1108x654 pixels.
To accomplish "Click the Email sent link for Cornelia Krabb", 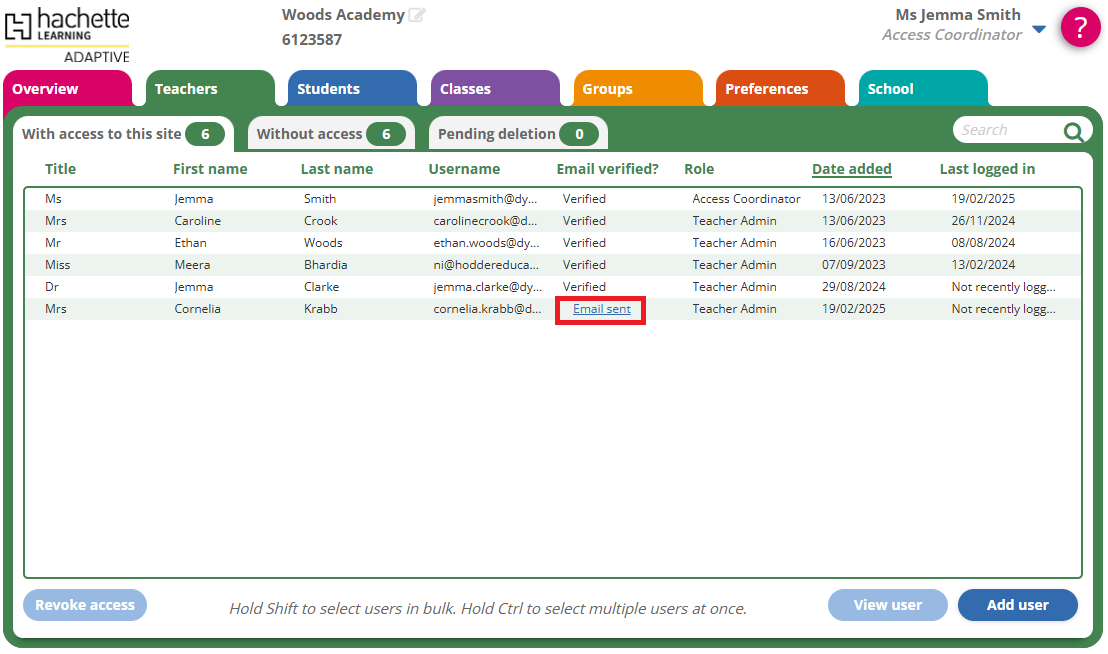I will [601, 309].
